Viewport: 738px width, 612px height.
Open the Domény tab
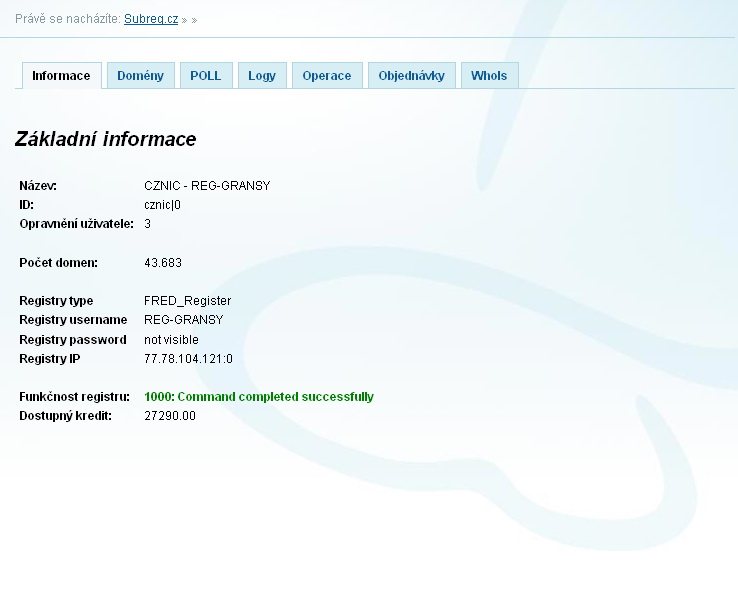click(x=140, y=76)
